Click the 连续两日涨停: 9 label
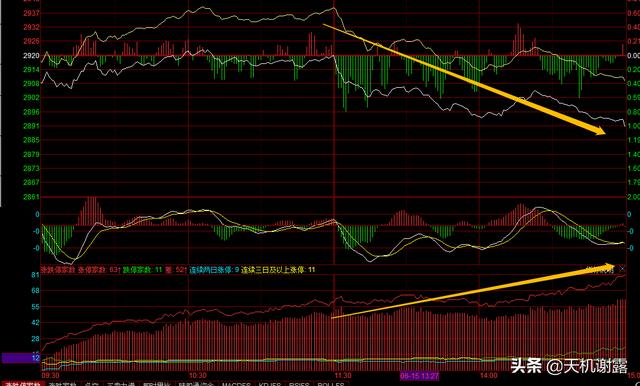This screenshot has height=386, width=640. pos(214,270)
